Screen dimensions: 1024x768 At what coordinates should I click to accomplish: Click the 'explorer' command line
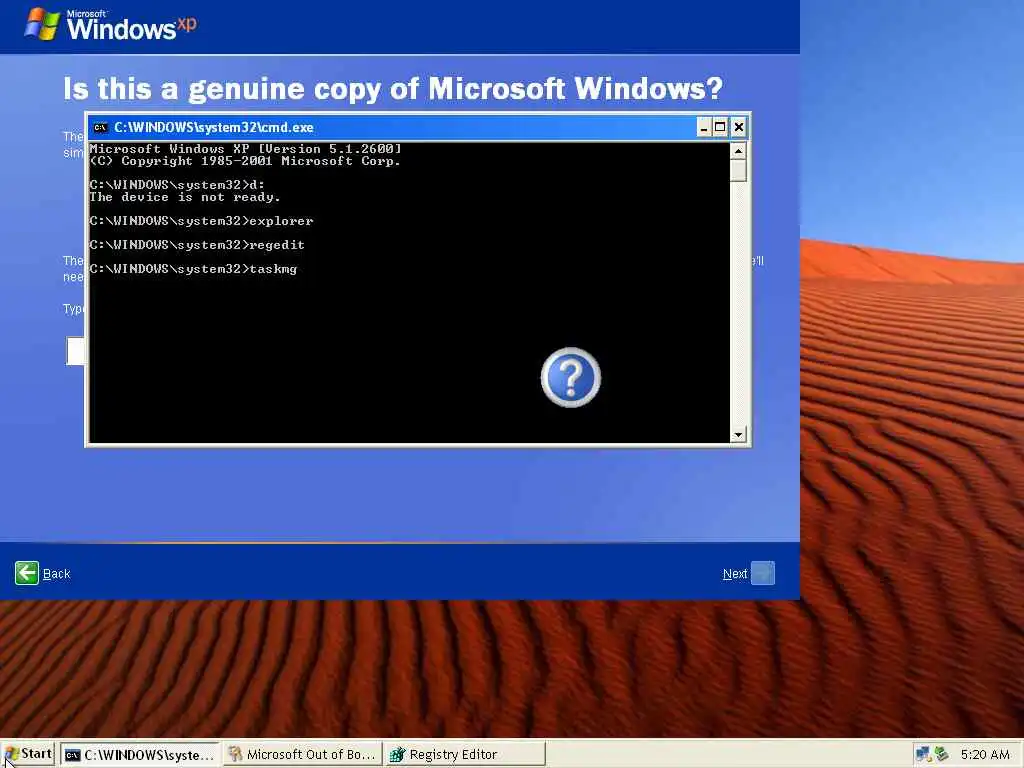coord(201,221)
